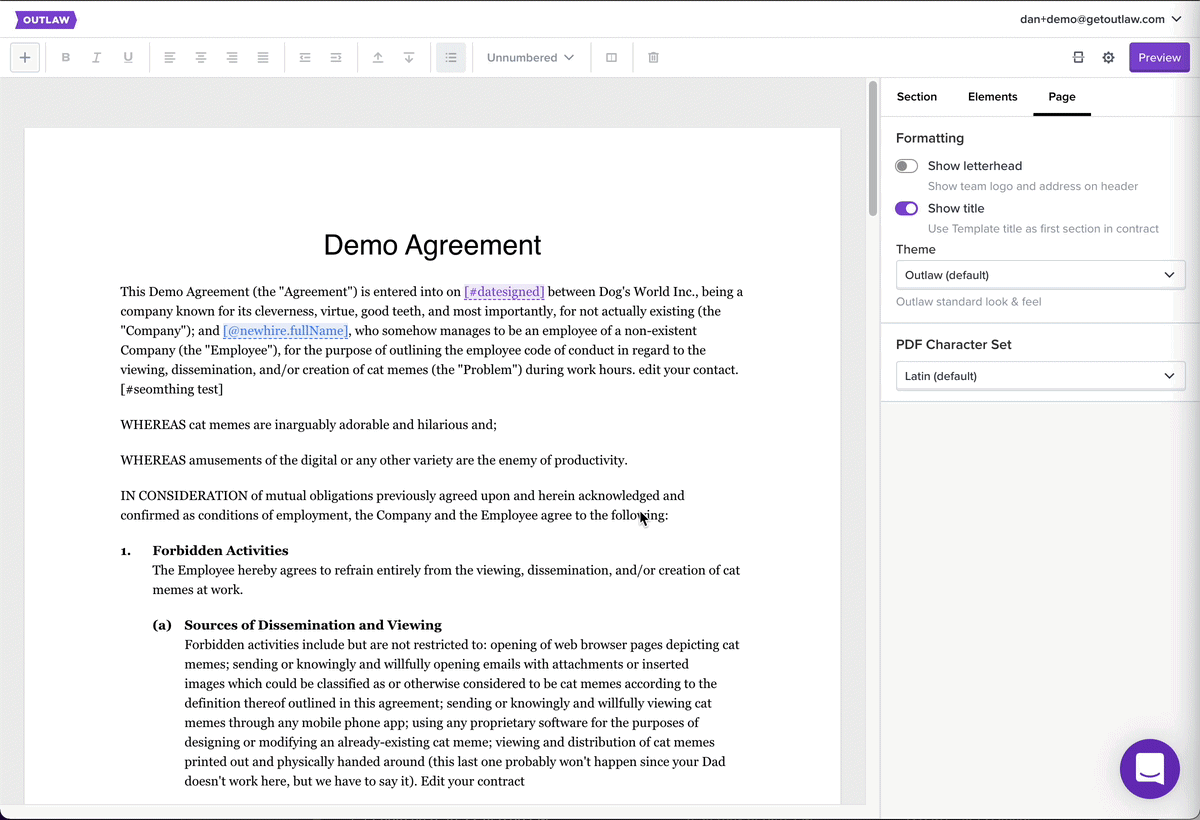Align text right

click(x=232, y=58)
